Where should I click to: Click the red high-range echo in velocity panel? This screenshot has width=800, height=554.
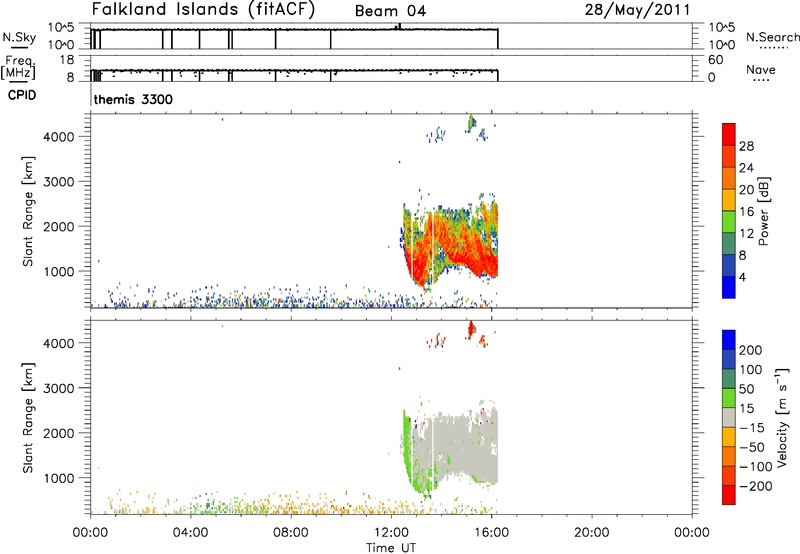pos(471,329)
